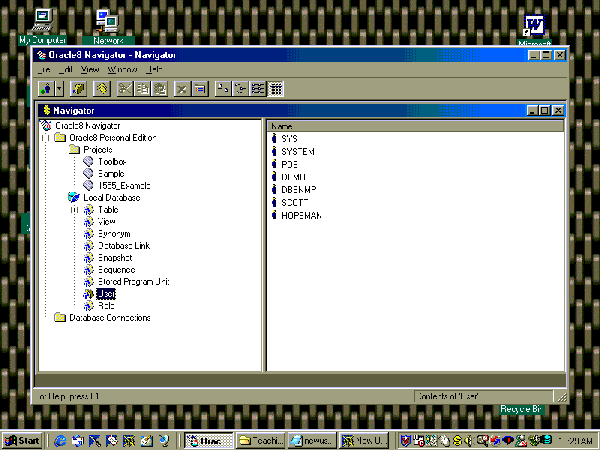Collapse the Oracle8 Personal Edition node
This screenshot has height=450, width=600.
coord(46,137)
